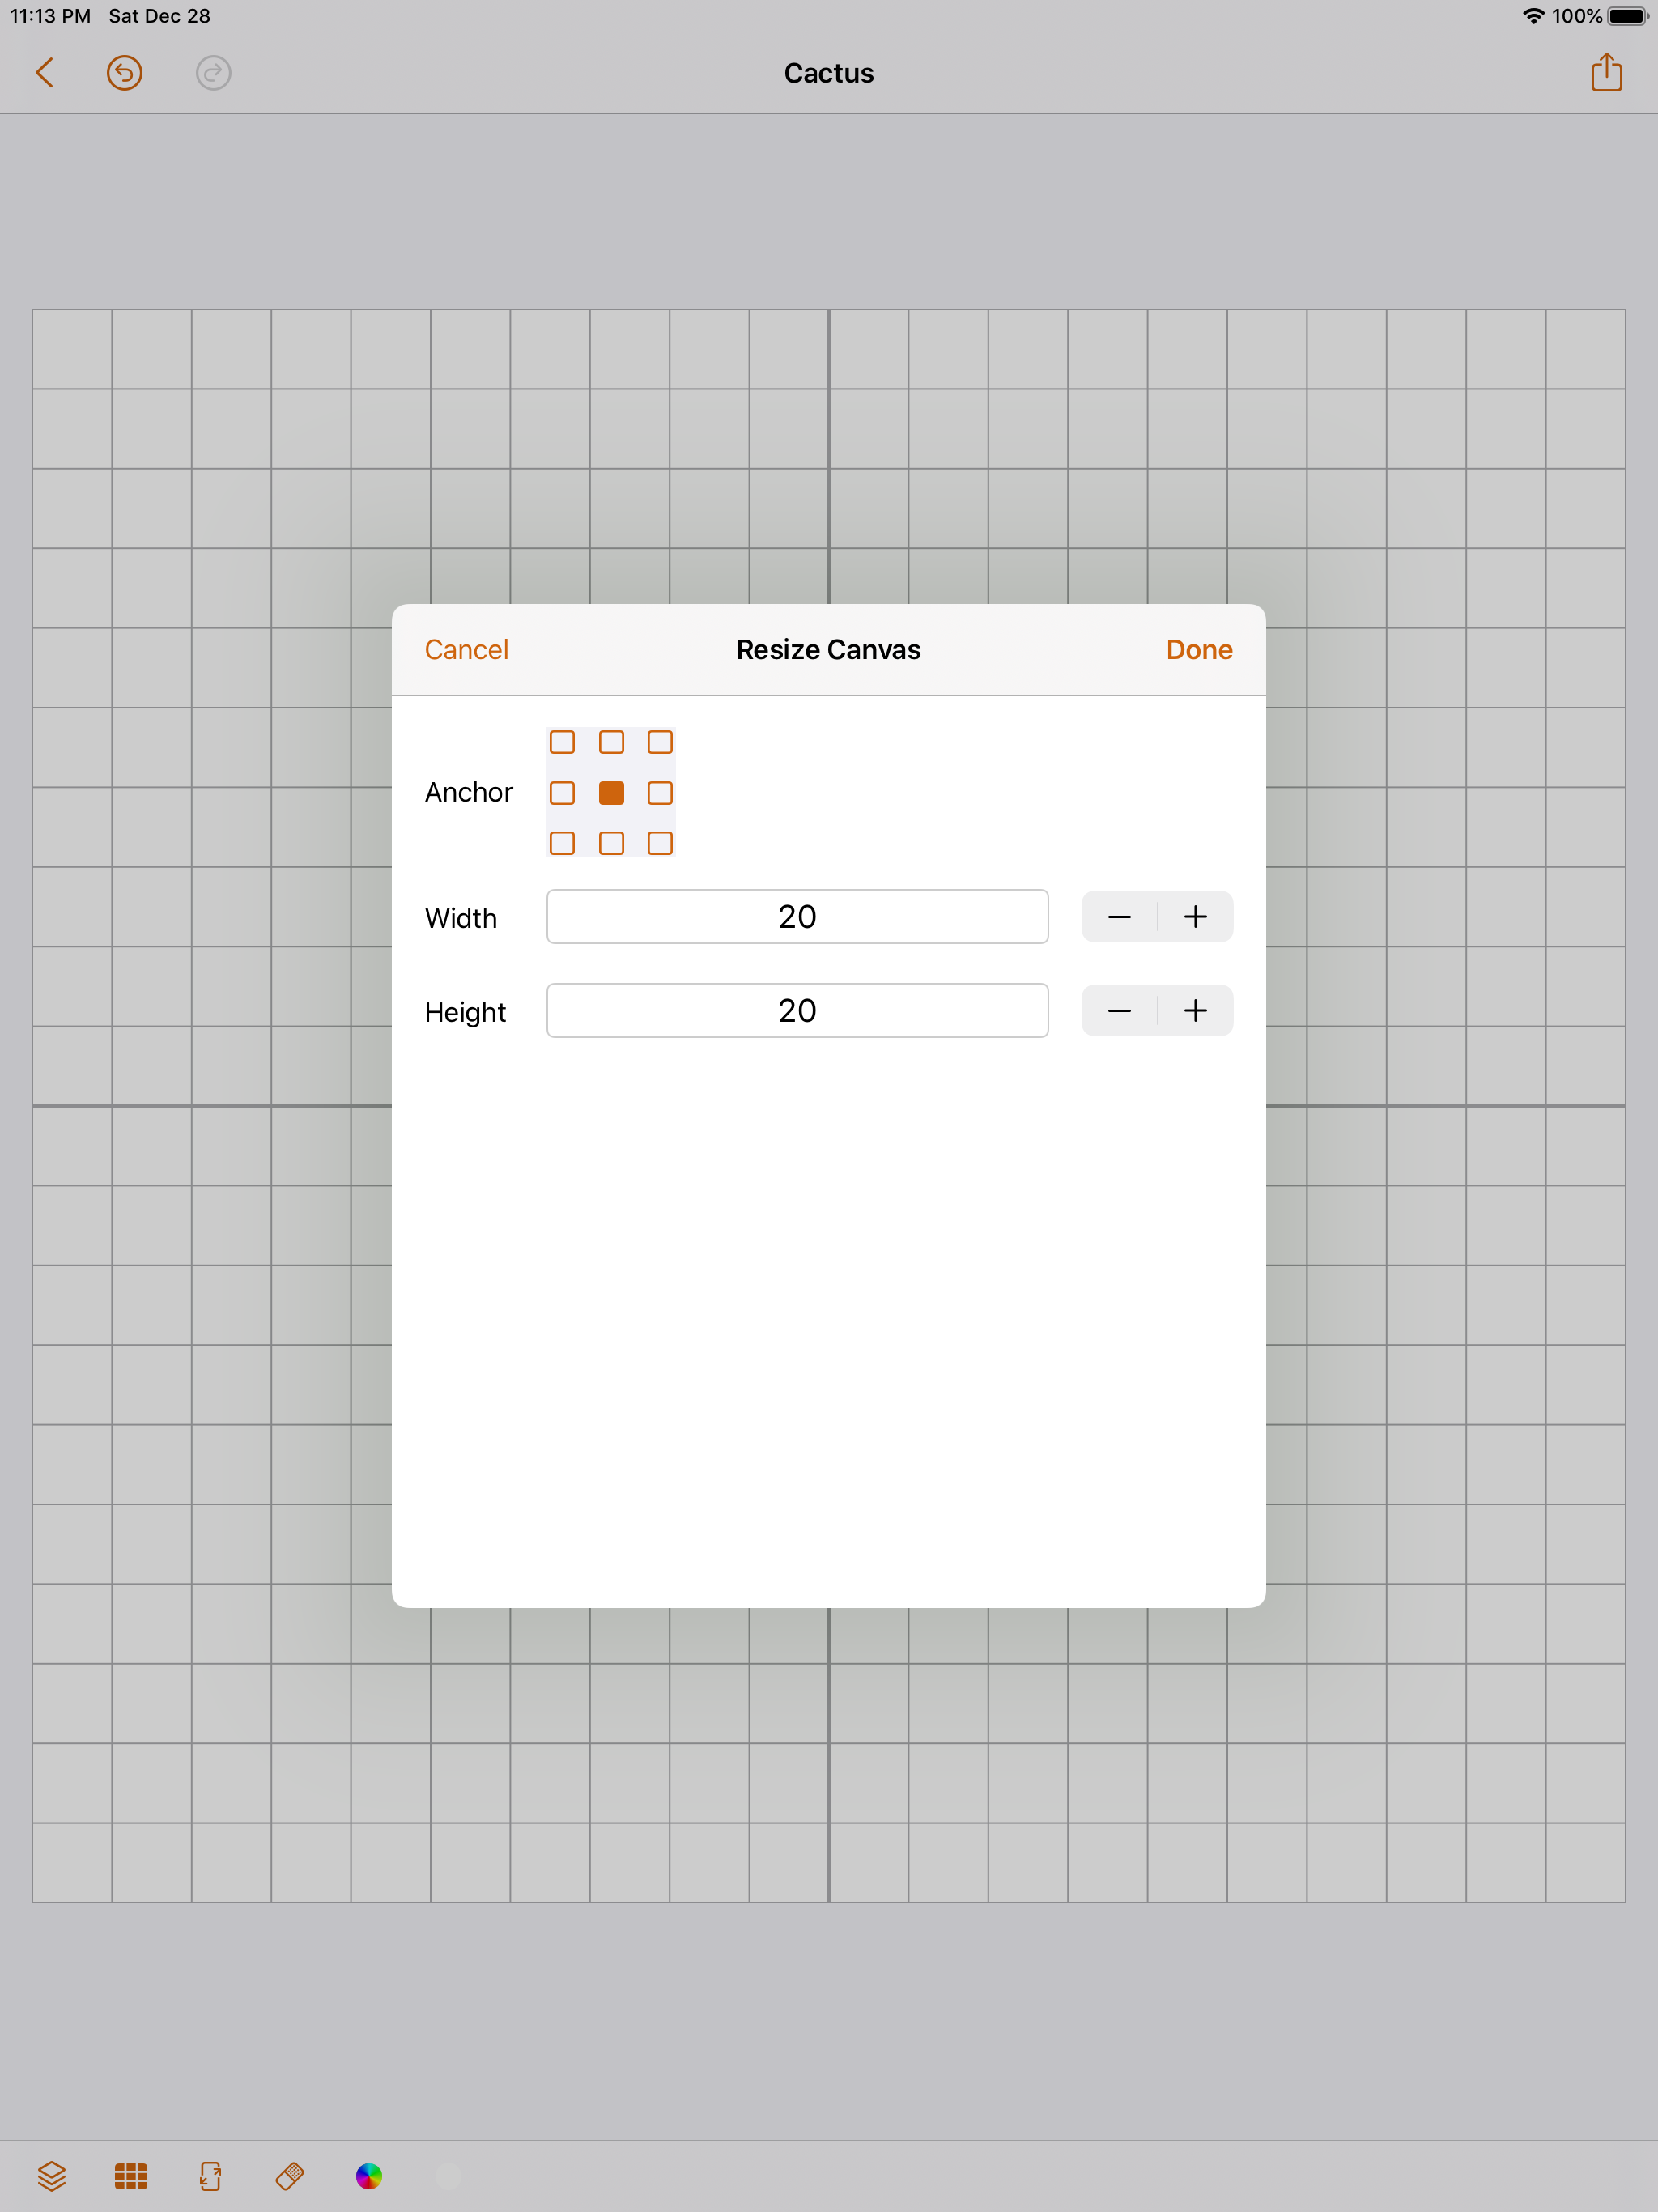Decrease canvas height with minus
Screen dimensions: 1658x2212
[1119, 1011]
